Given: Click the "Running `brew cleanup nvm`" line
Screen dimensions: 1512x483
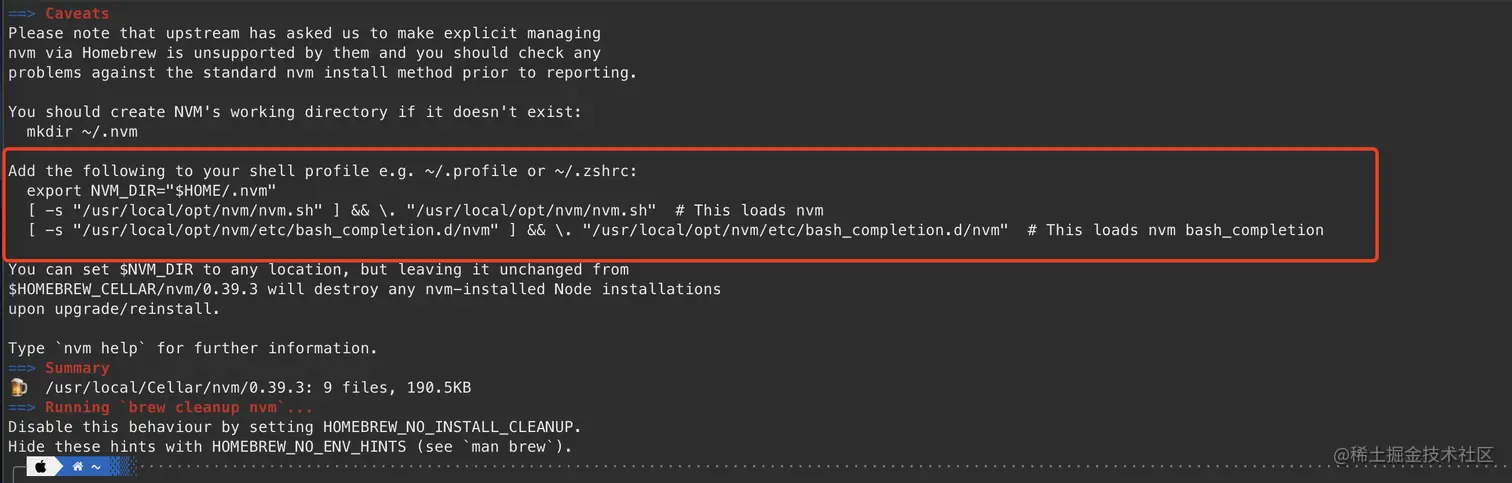Looking at the screenshot, I should pos(179,407).
